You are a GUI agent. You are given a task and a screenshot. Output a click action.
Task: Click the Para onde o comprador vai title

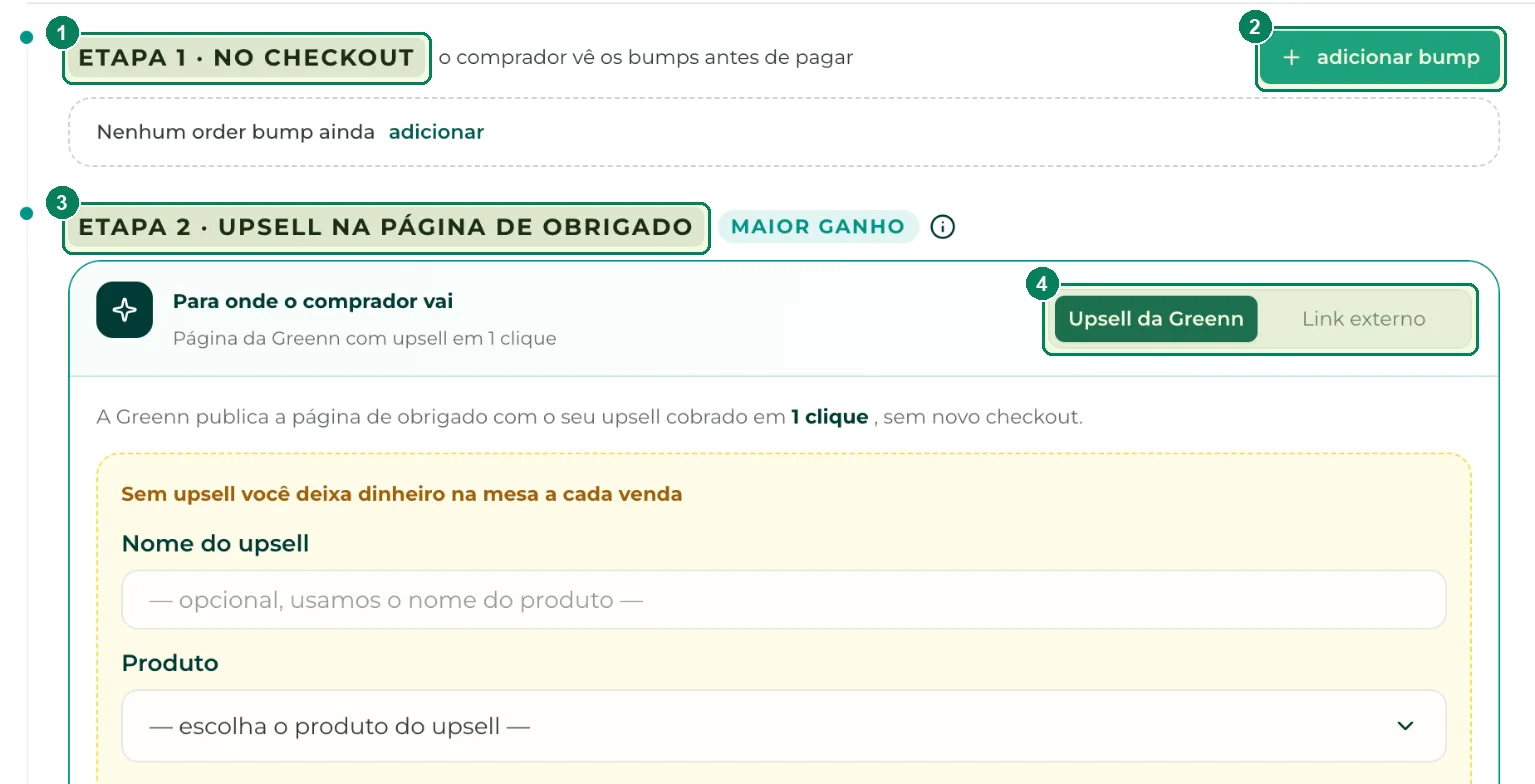pos(313,301)
